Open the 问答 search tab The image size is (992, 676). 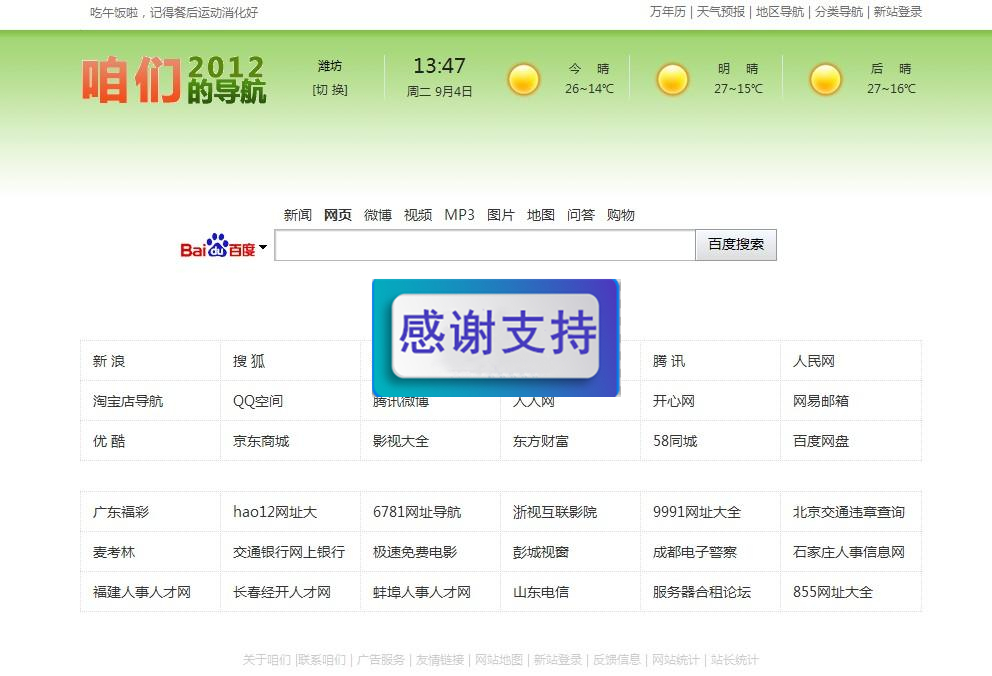[581, 215]
